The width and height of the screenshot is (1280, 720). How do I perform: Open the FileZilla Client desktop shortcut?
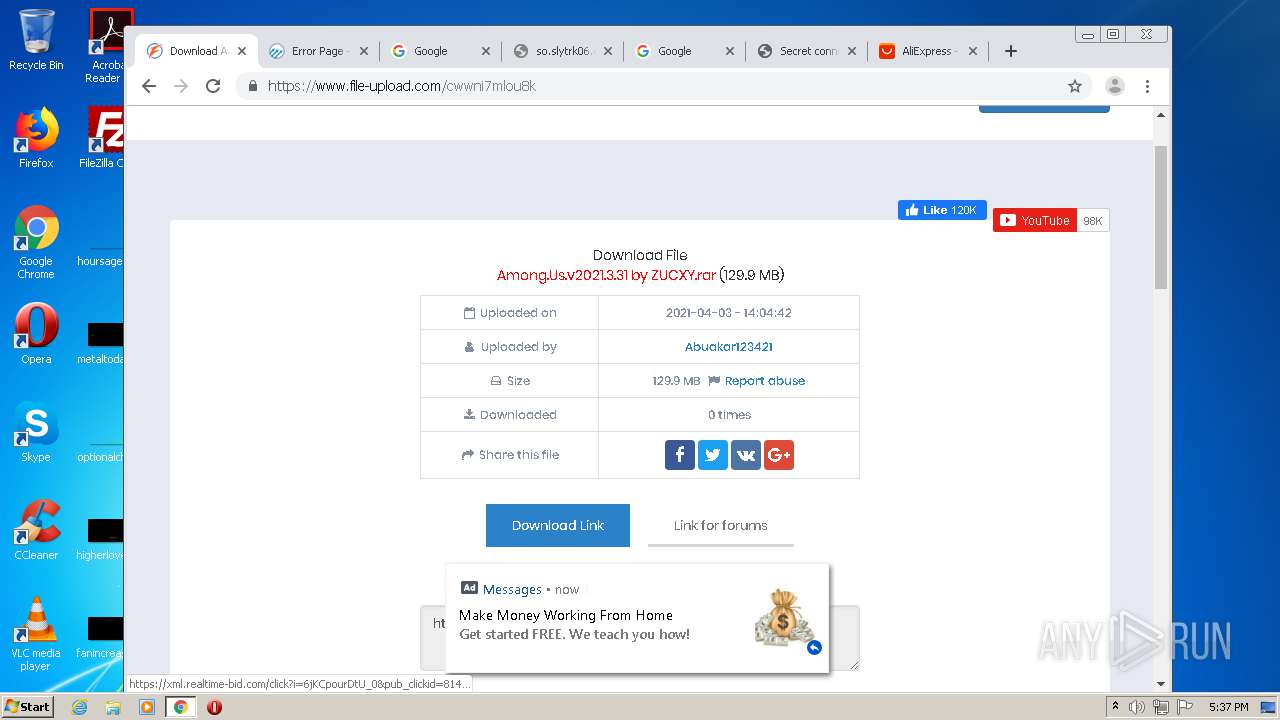[x=104, y=138]
